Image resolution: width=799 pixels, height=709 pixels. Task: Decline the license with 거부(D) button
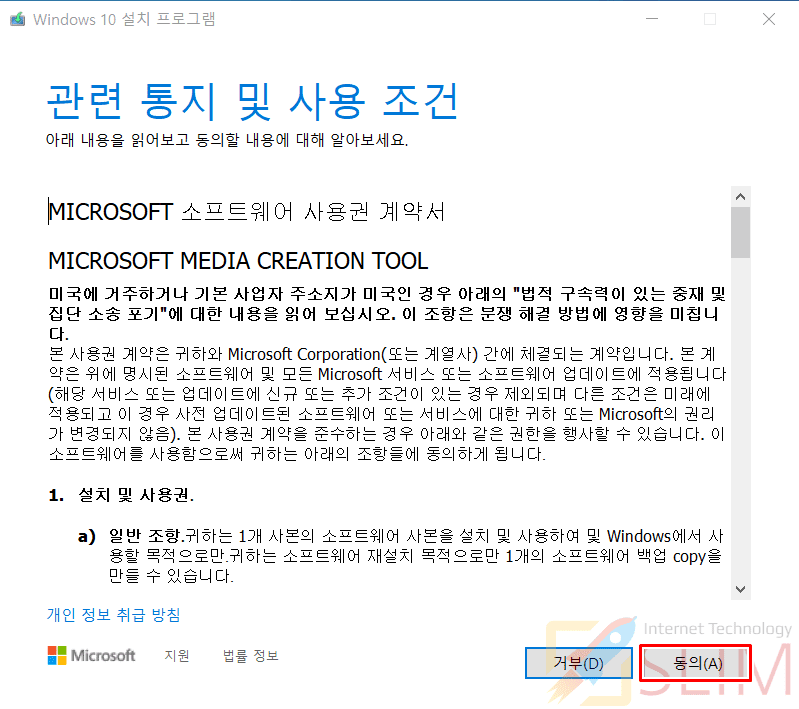[x=579, y=663]
